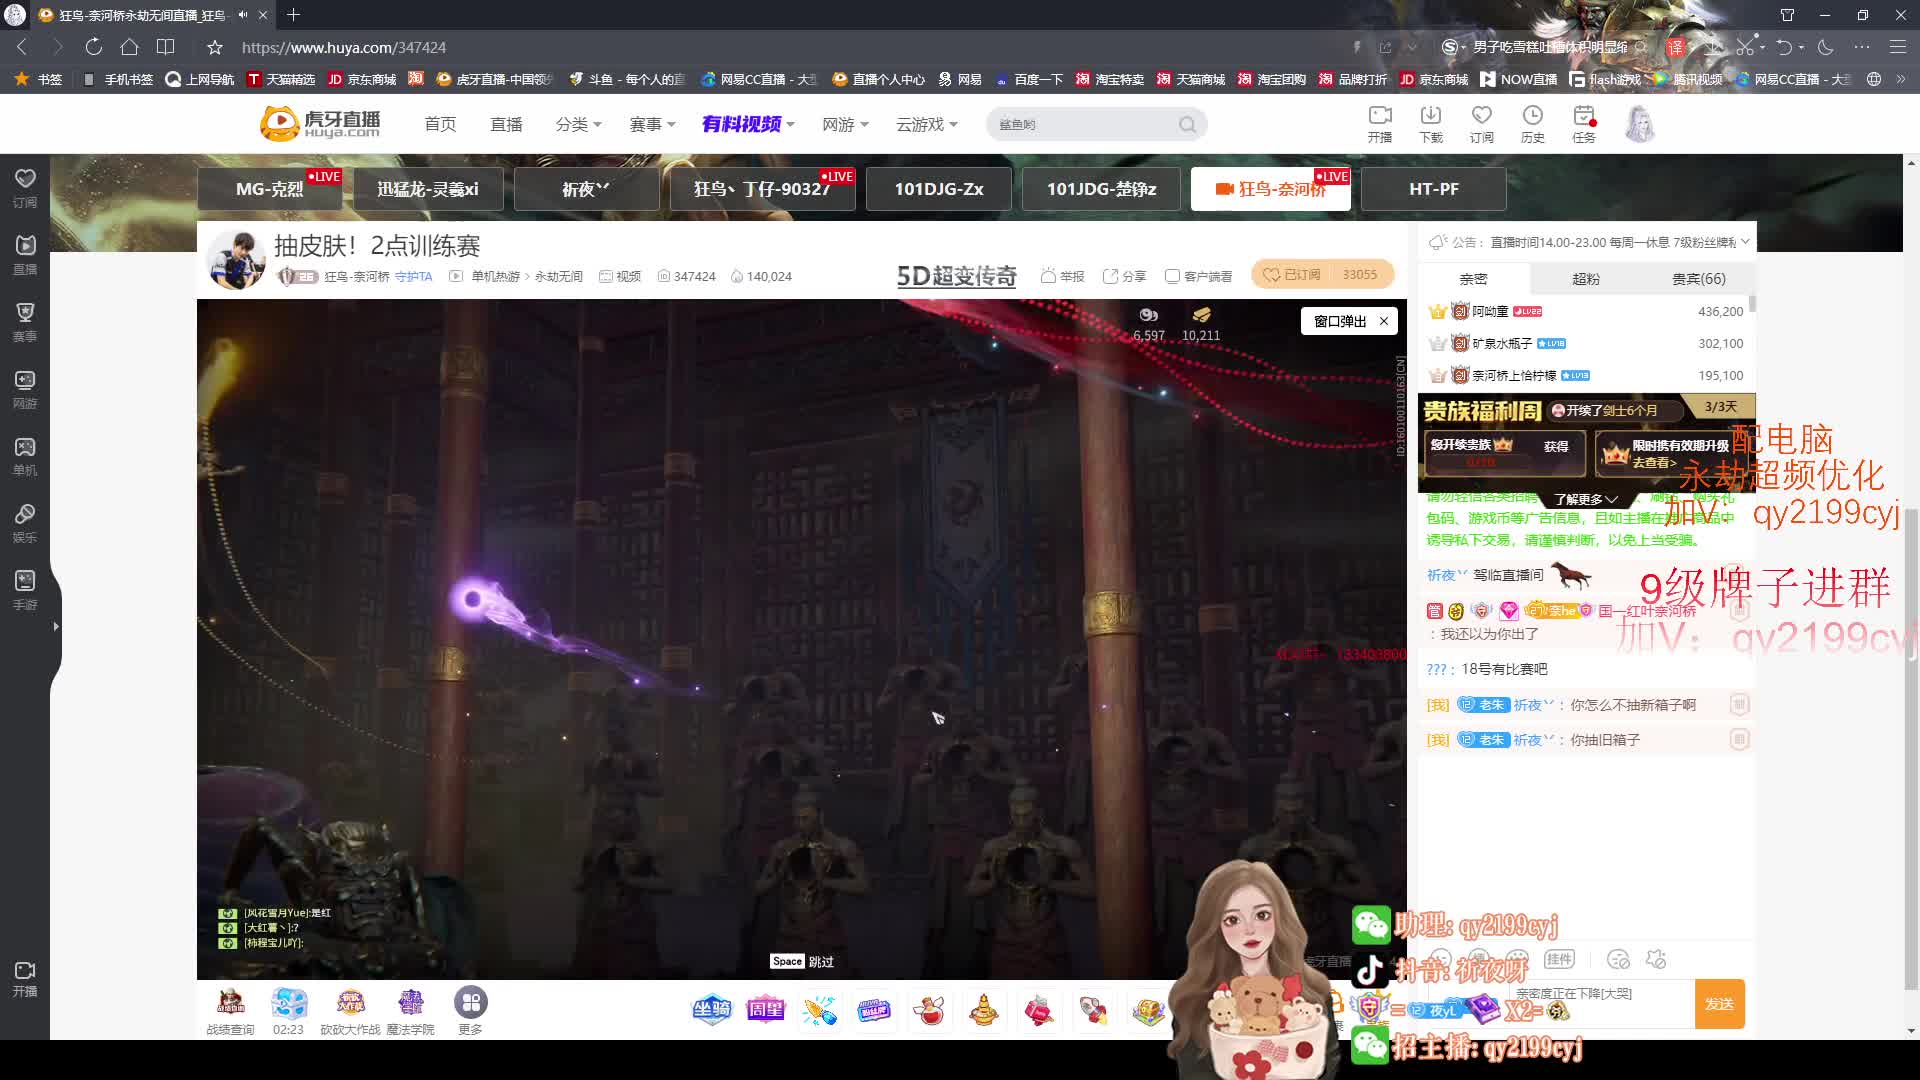Close the 窗口弹出 popup button

pyautogui.click(x=1384, y=321)
